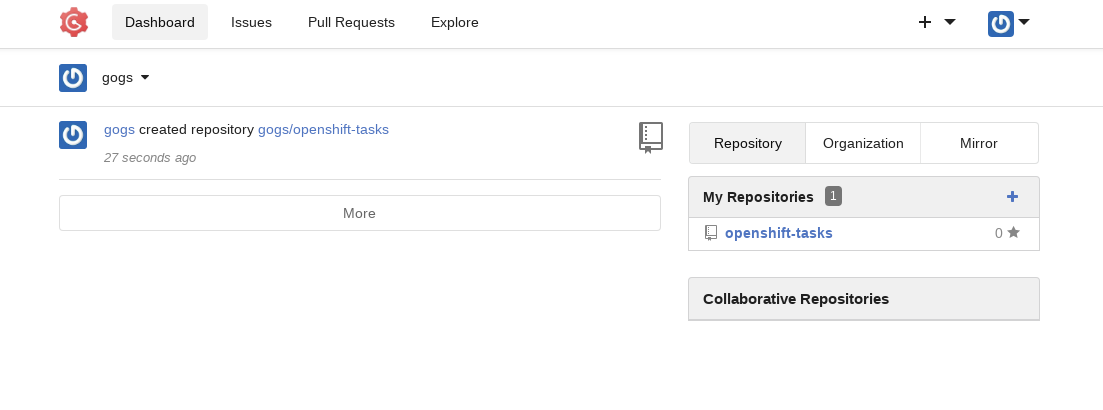Expand the create new dropdown arrow
The width and height of the screenshot is (1103, 410).
950,23
